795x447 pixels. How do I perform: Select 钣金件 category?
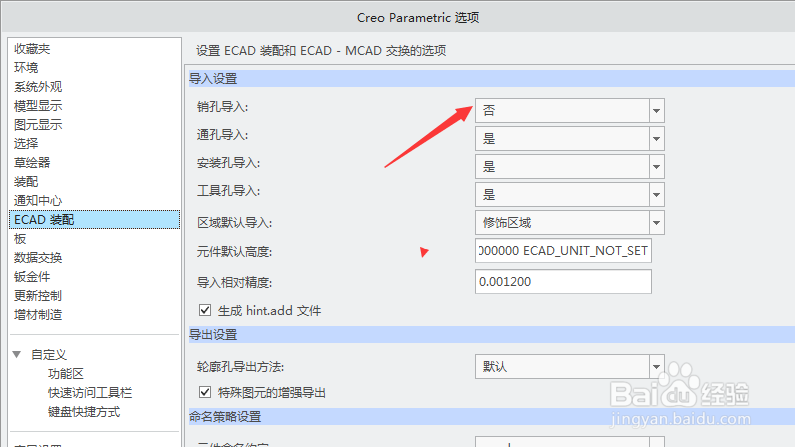coord(32,277)
